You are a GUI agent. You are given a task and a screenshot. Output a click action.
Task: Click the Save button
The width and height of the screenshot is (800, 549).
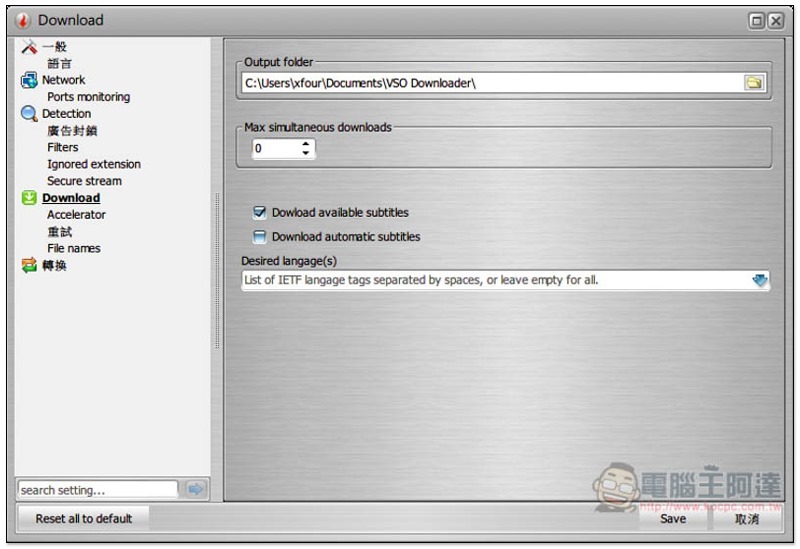coord(673,519)
